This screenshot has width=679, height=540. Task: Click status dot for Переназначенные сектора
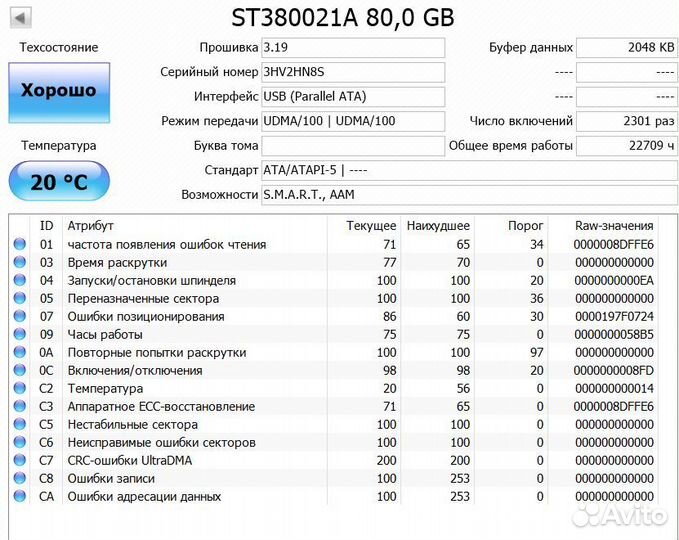point(19,298)
